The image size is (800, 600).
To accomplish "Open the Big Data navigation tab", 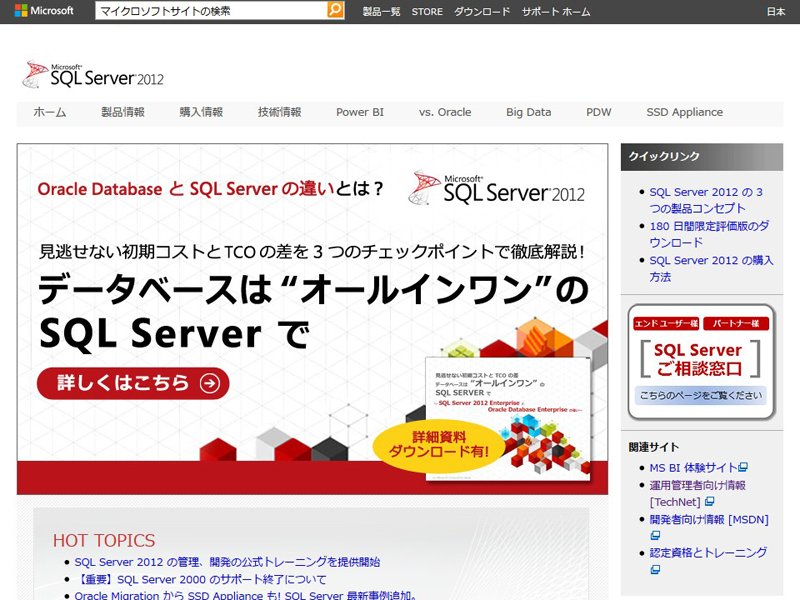I will pyautogui.click(x=529, y=112).
